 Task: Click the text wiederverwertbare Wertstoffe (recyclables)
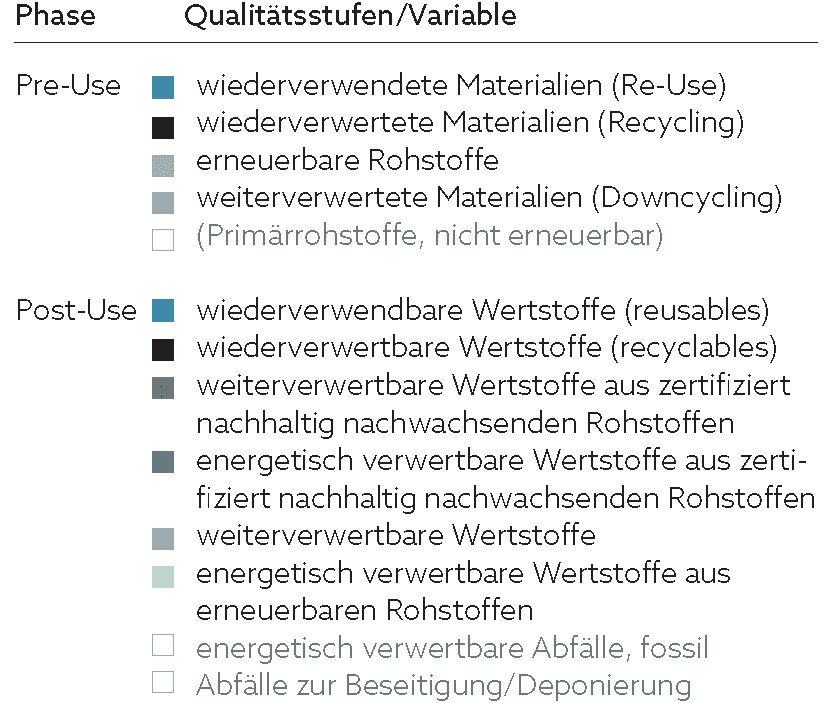(487, 348)
